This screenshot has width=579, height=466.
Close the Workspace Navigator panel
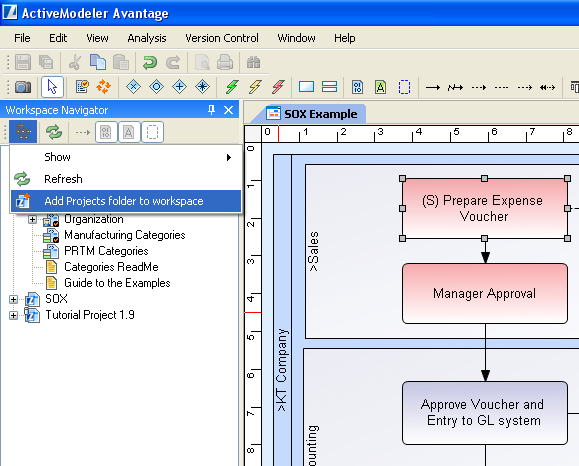tap(229, 110)
